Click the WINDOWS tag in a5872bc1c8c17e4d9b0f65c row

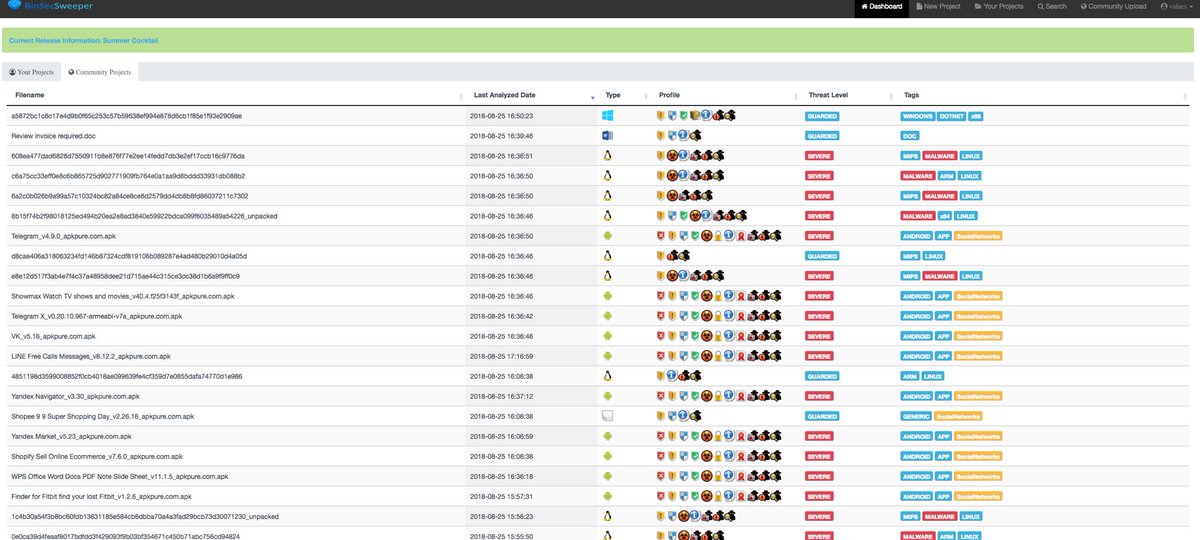918,116
